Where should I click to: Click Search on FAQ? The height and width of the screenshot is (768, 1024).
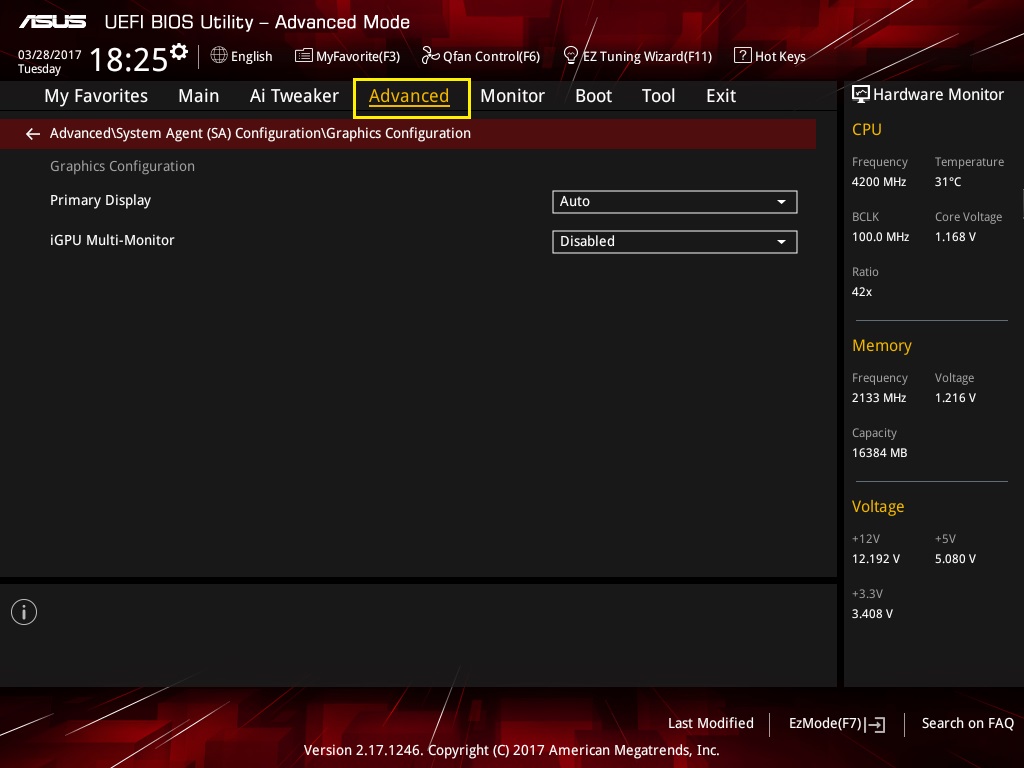click(967, 724)
